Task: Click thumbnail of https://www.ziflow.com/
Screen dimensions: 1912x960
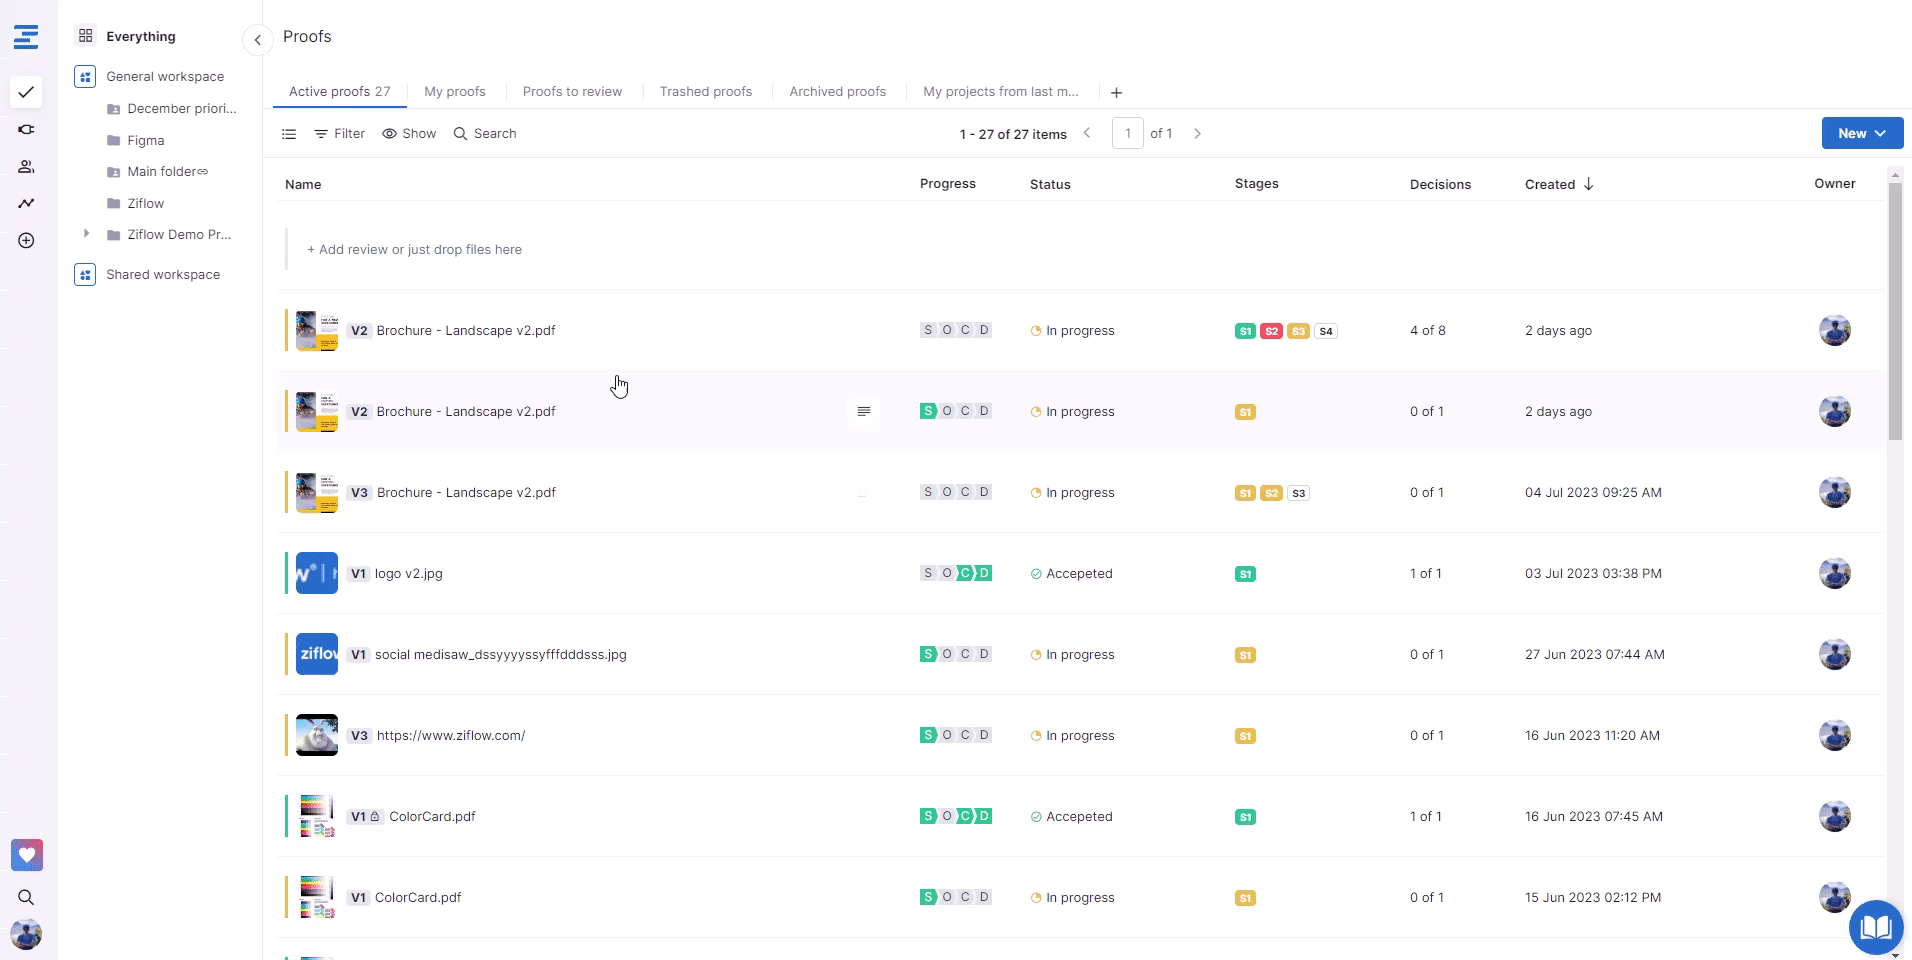Action: click(x=317, y=735)
